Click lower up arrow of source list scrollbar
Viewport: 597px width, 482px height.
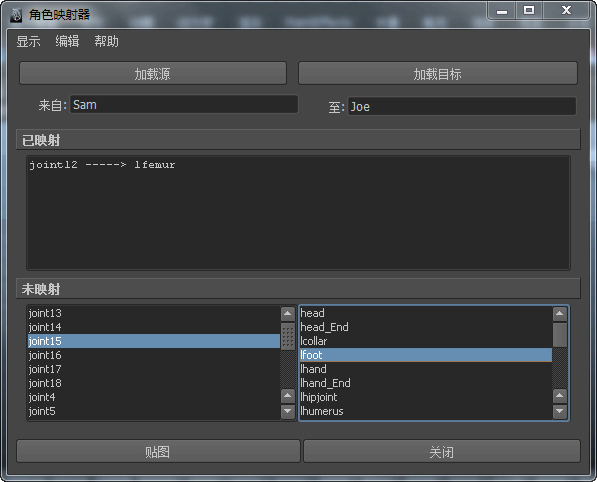[287, 396]
